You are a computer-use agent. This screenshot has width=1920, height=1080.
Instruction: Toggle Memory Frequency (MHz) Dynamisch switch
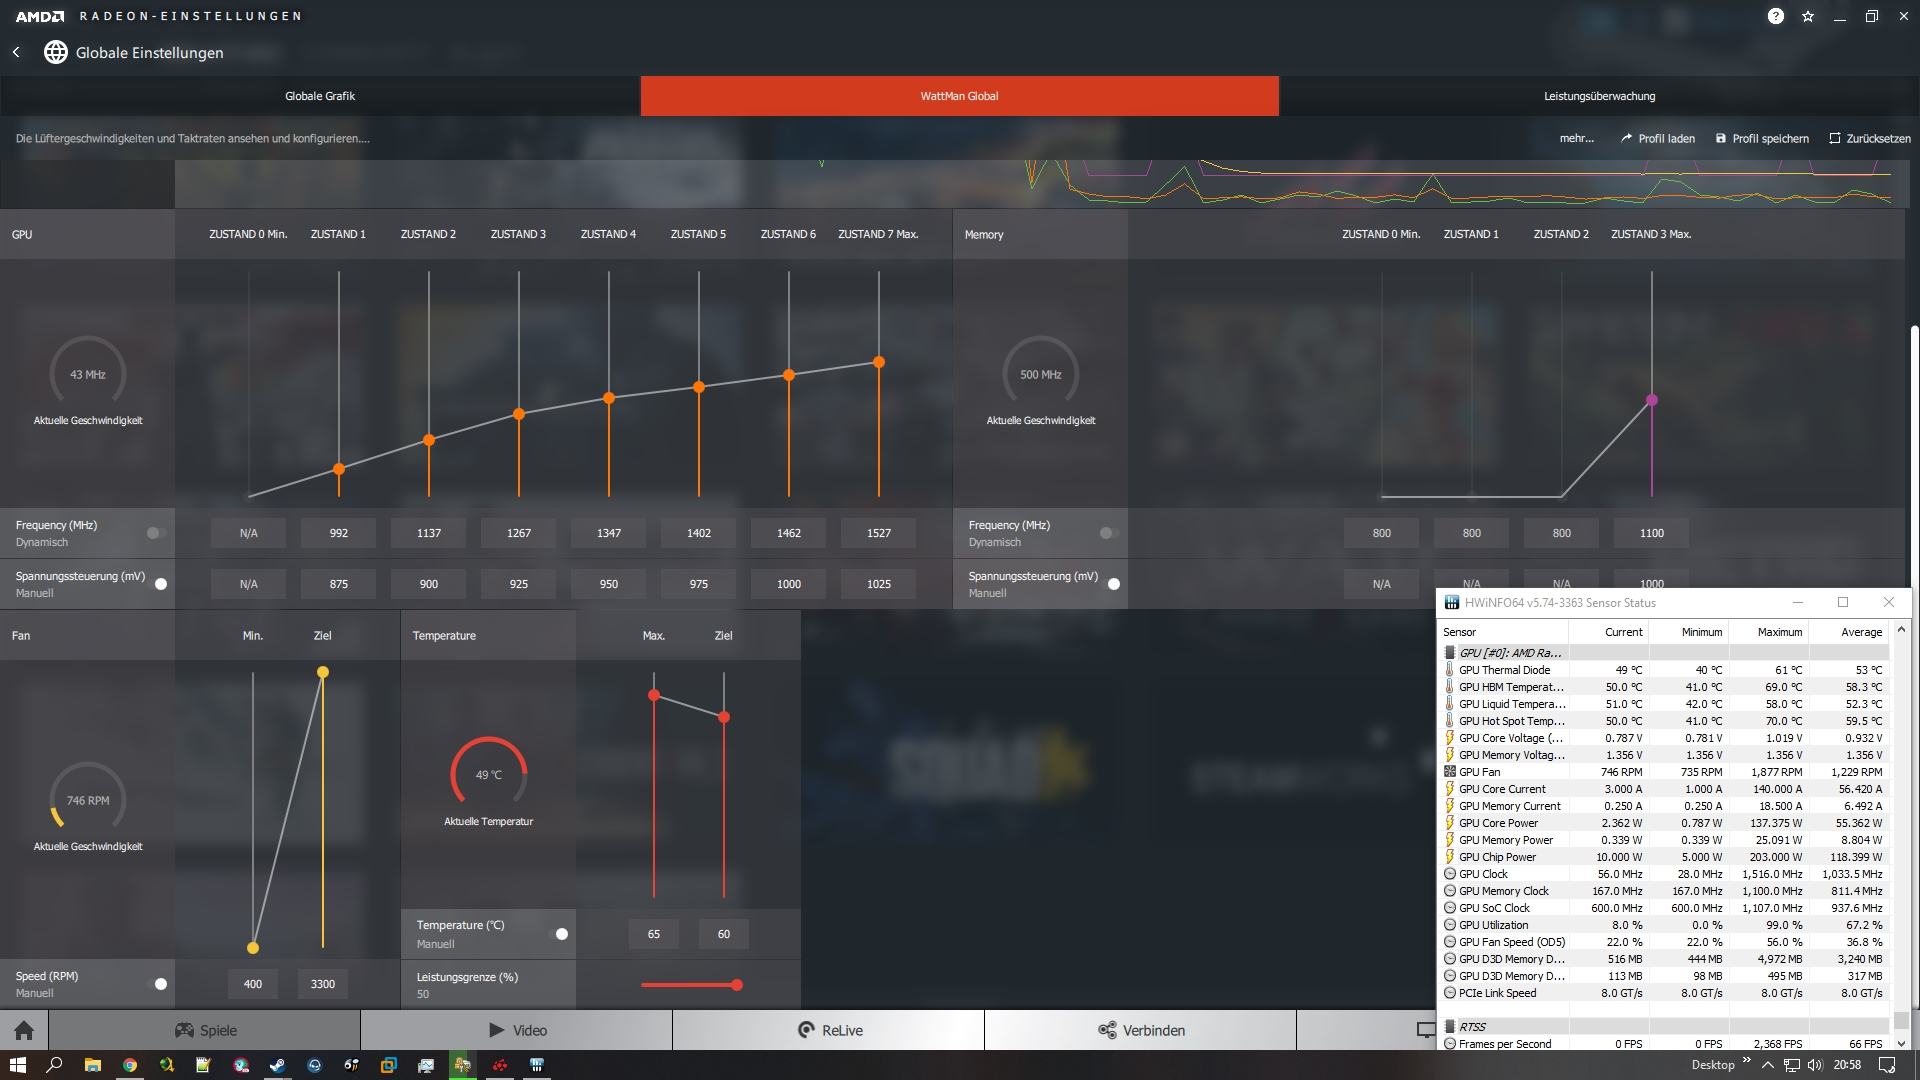(1108, 533)
